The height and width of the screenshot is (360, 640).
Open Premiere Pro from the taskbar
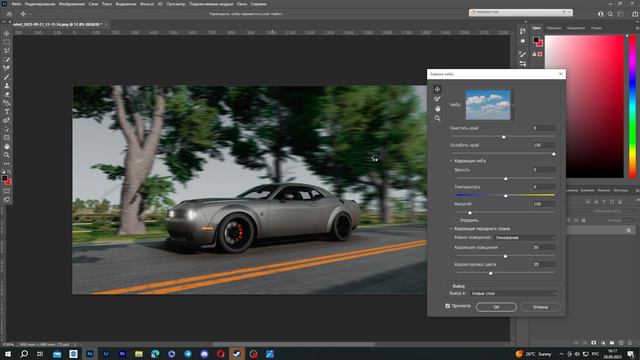tap(122, 354)
